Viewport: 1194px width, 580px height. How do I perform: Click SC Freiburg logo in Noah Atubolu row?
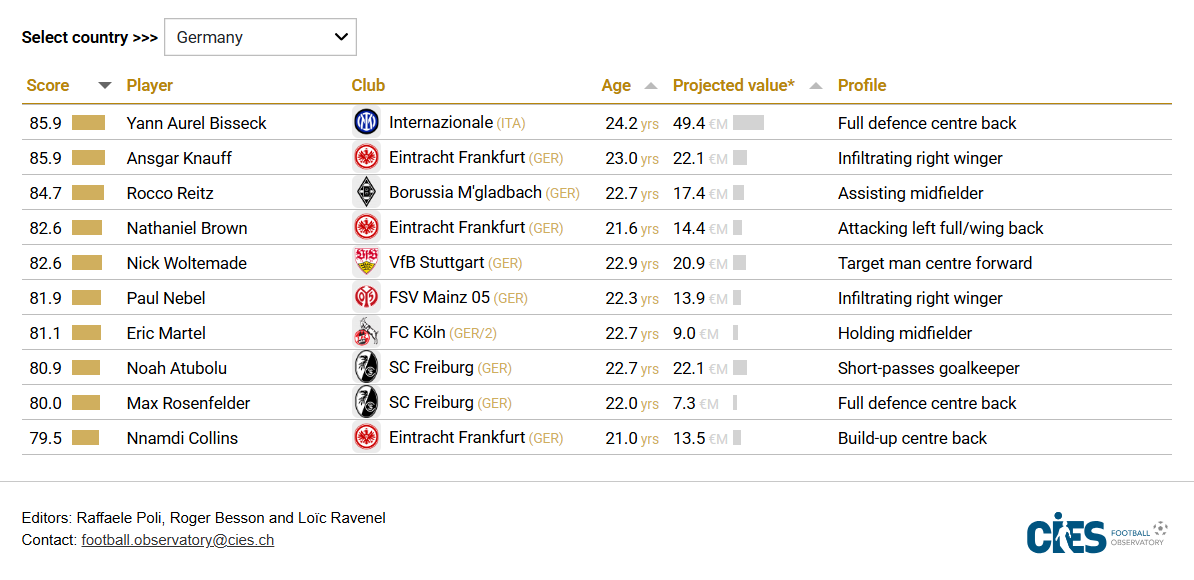(366, 368)
